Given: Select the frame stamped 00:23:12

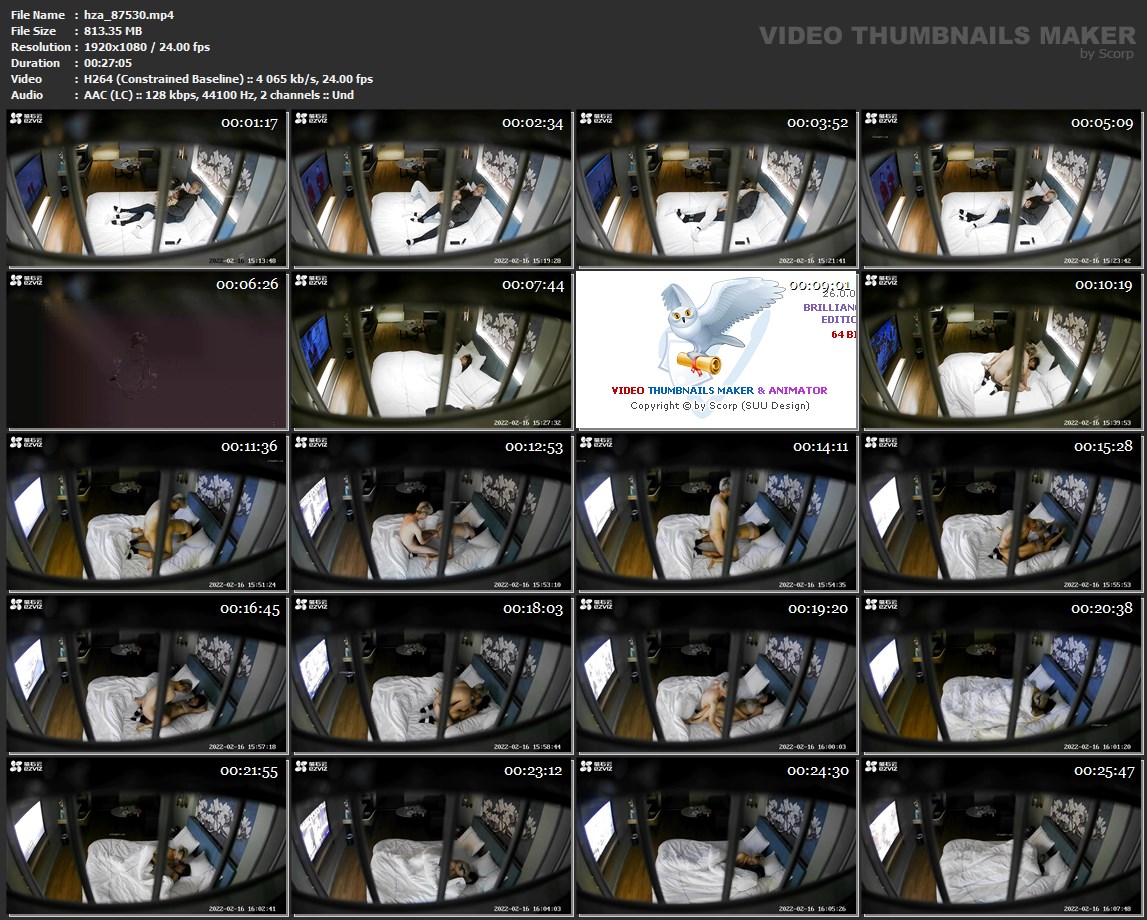Looking at the screenshot, I should pos(432,838).
